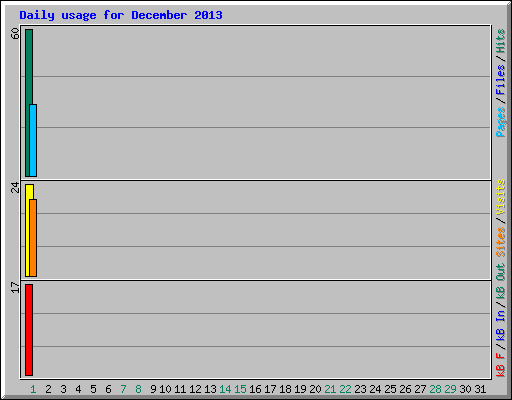Click day 4 on the x-axis
This screenshot has width=512, height=400.
(x=78, y=389)
